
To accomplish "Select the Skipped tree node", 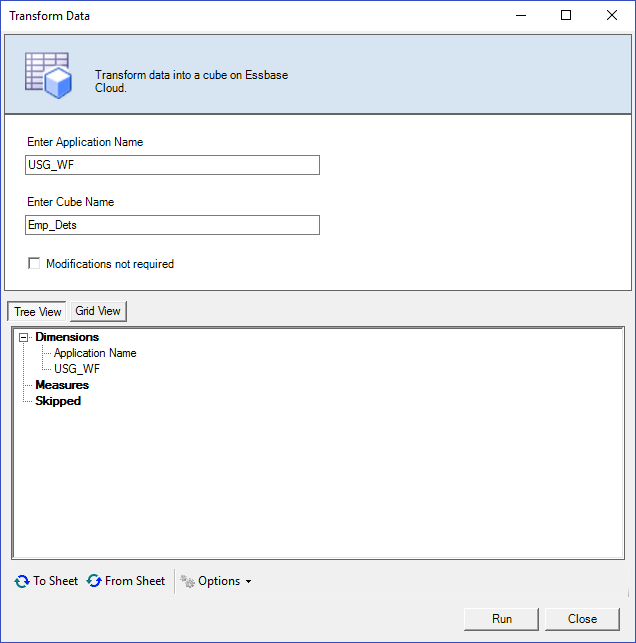I will [58, 401].
